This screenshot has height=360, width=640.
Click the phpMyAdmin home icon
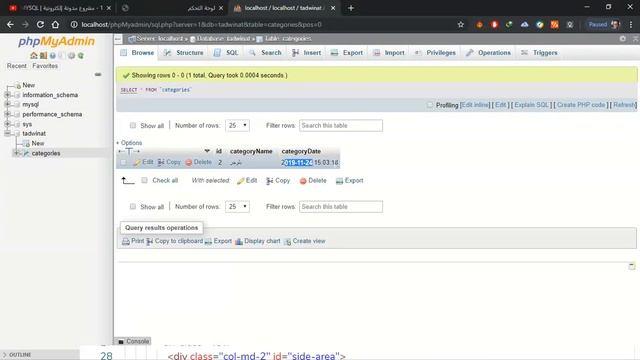pos(33,56)
